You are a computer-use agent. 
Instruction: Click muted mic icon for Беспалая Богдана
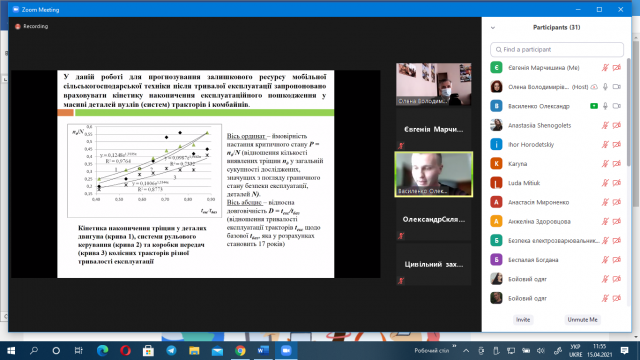[x=605, y=260]
